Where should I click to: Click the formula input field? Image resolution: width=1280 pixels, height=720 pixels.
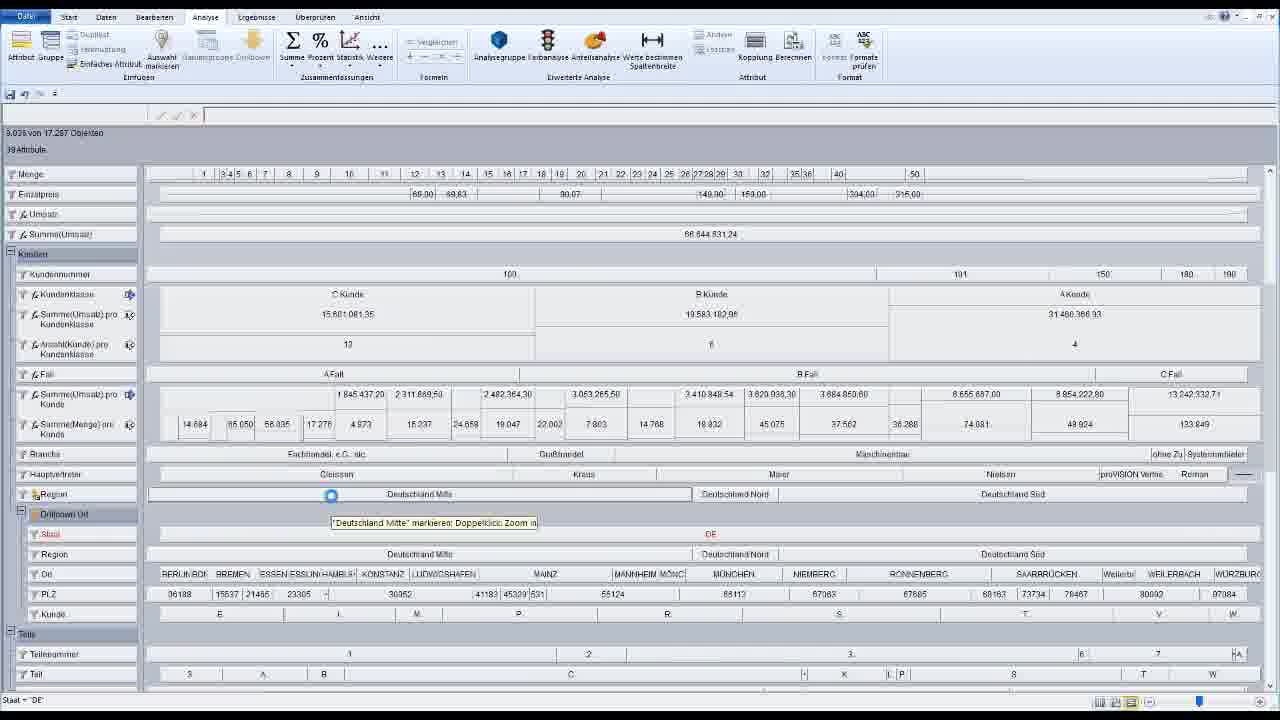(x=738, y=115)
